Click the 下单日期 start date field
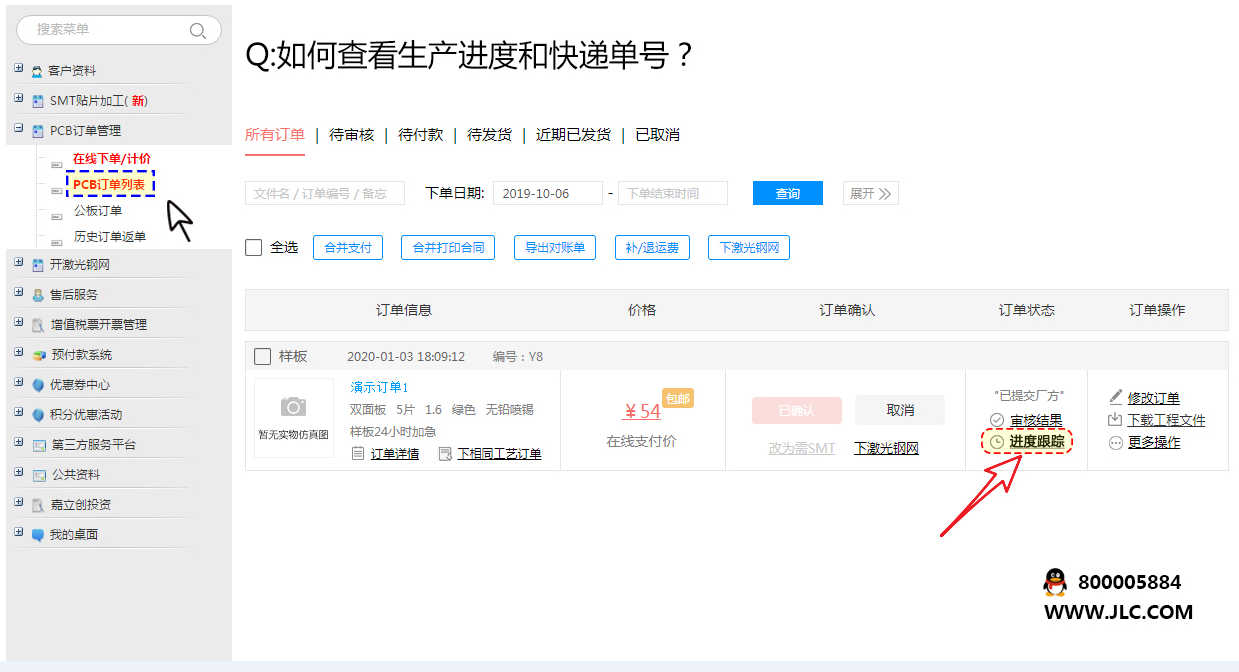1239x672 pixels. point(547,194)
